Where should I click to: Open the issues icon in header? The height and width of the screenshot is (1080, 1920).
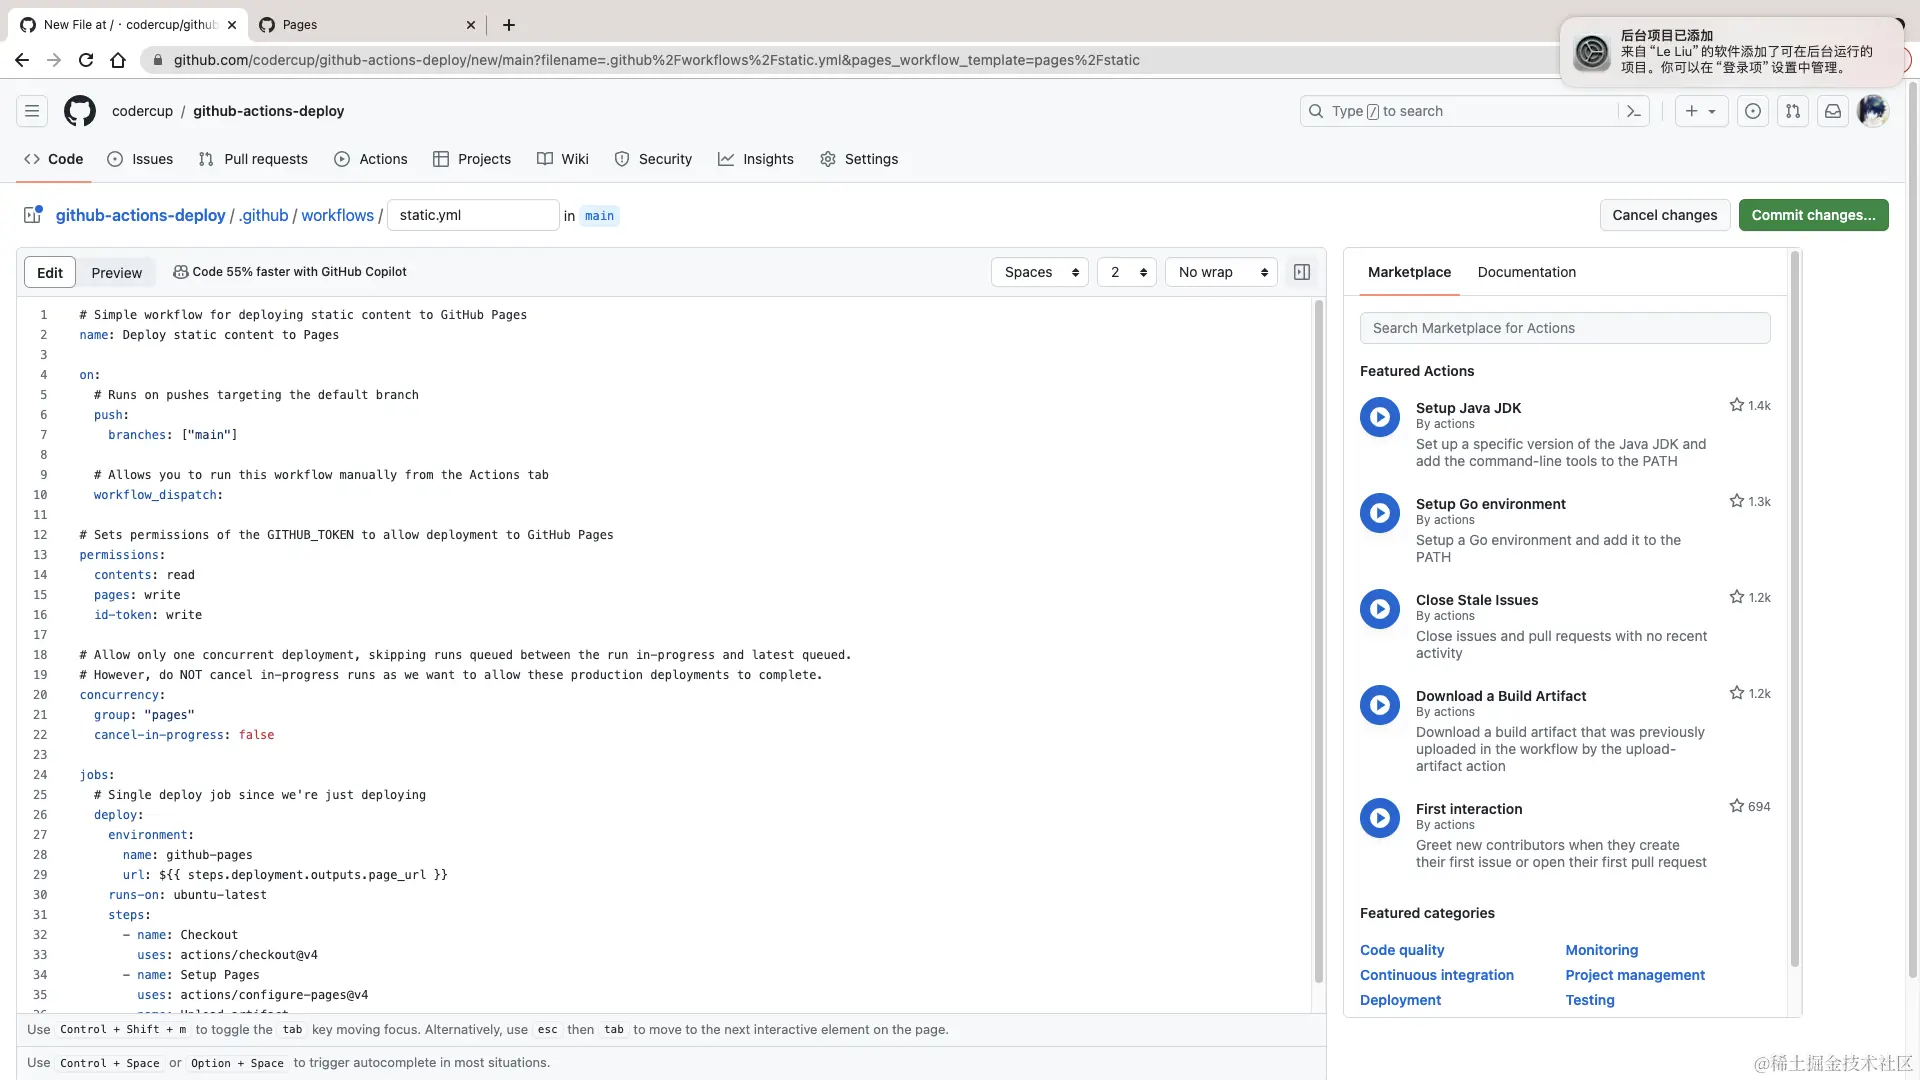tap(1753, 111)
